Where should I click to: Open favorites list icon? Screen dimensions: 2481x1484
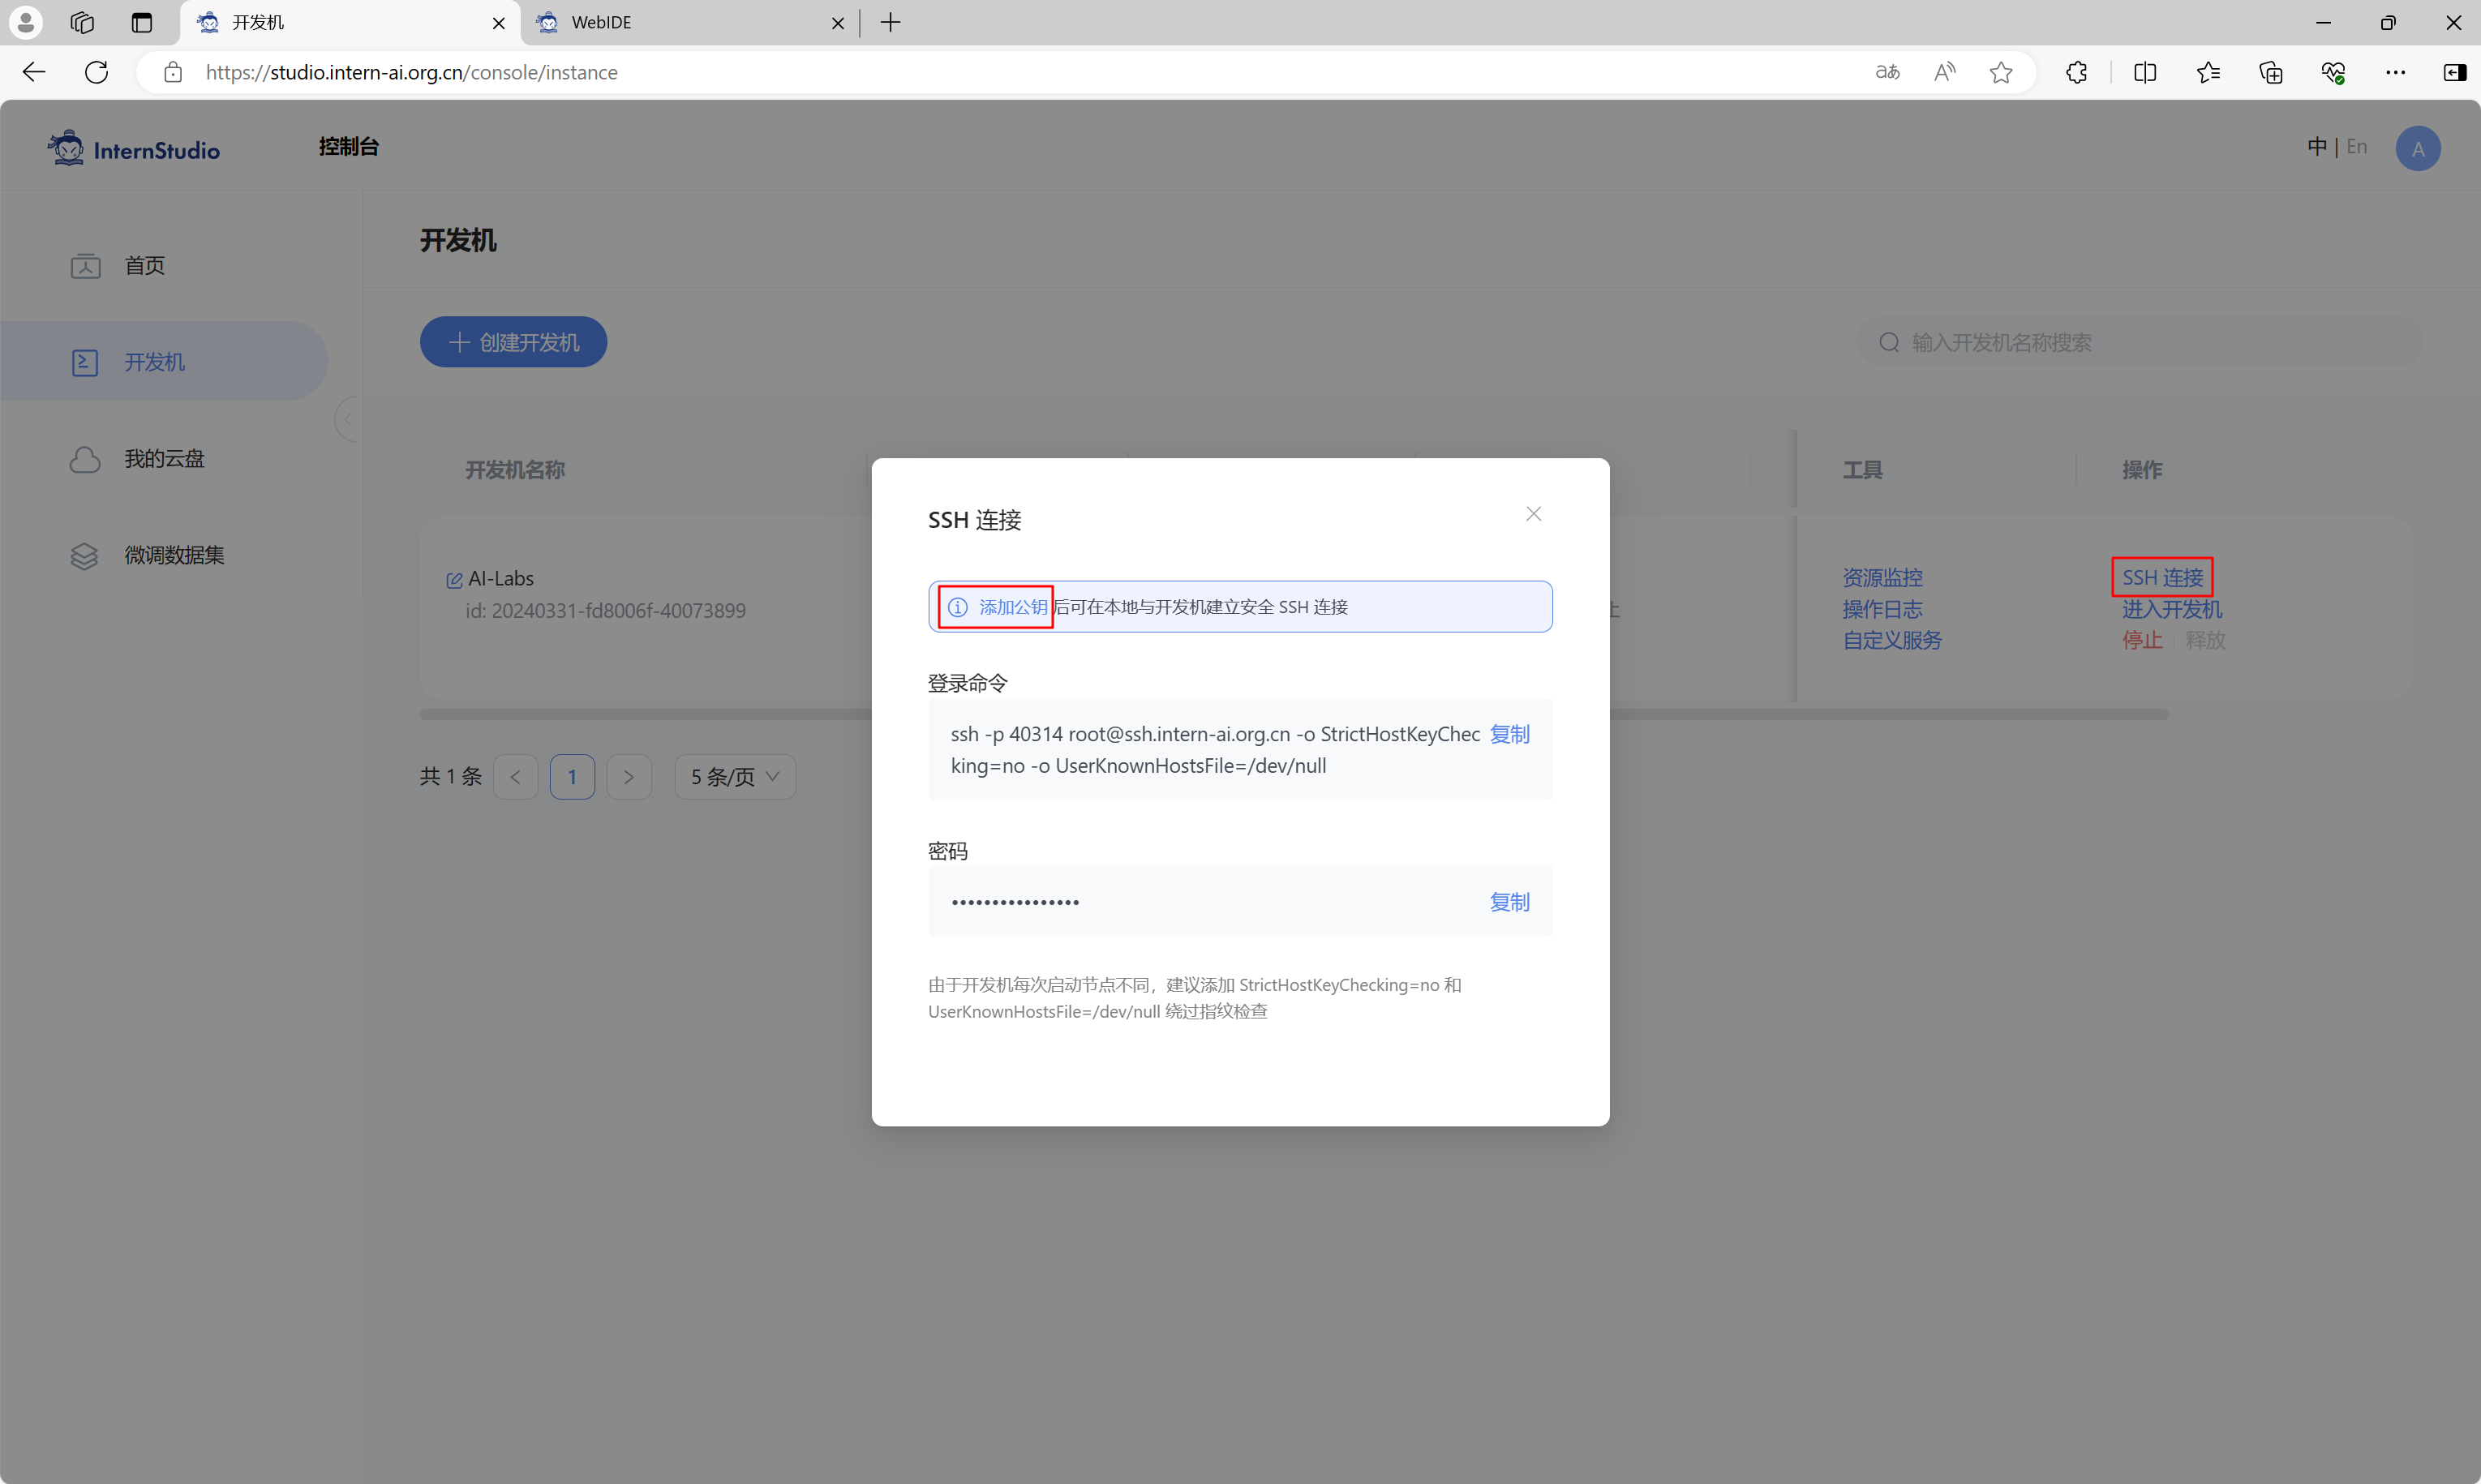tap(2208, 72)
